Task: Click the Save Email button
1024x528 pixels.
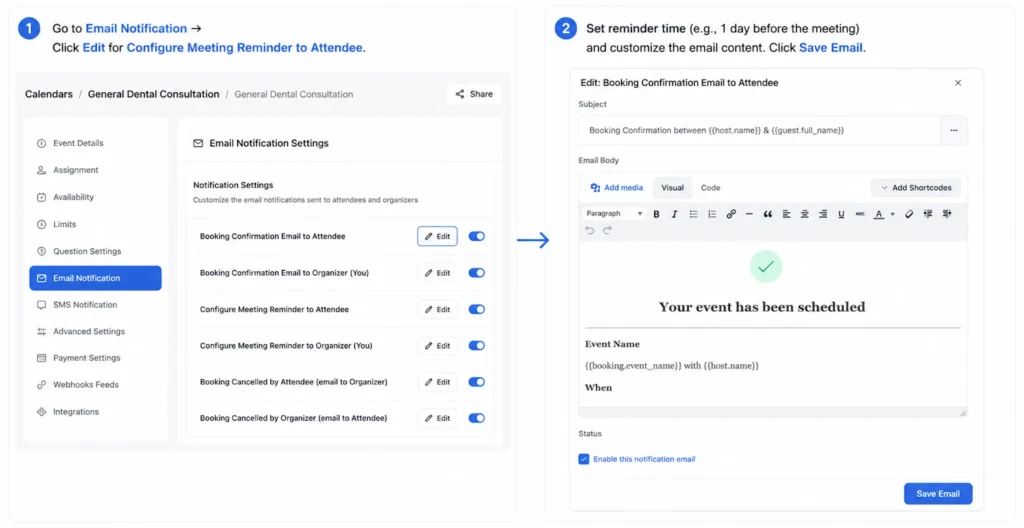Action: coord(938,494)
